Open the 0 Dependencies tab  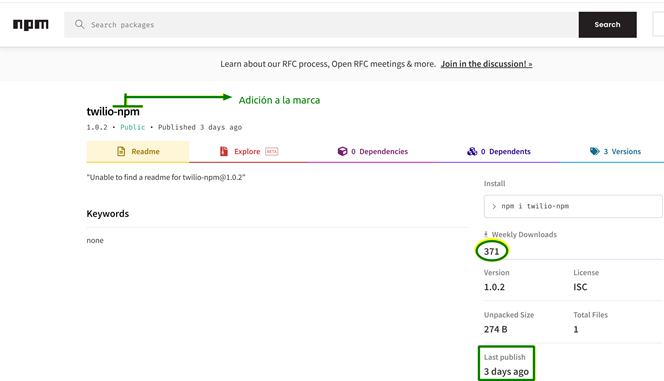pos(373,152)
